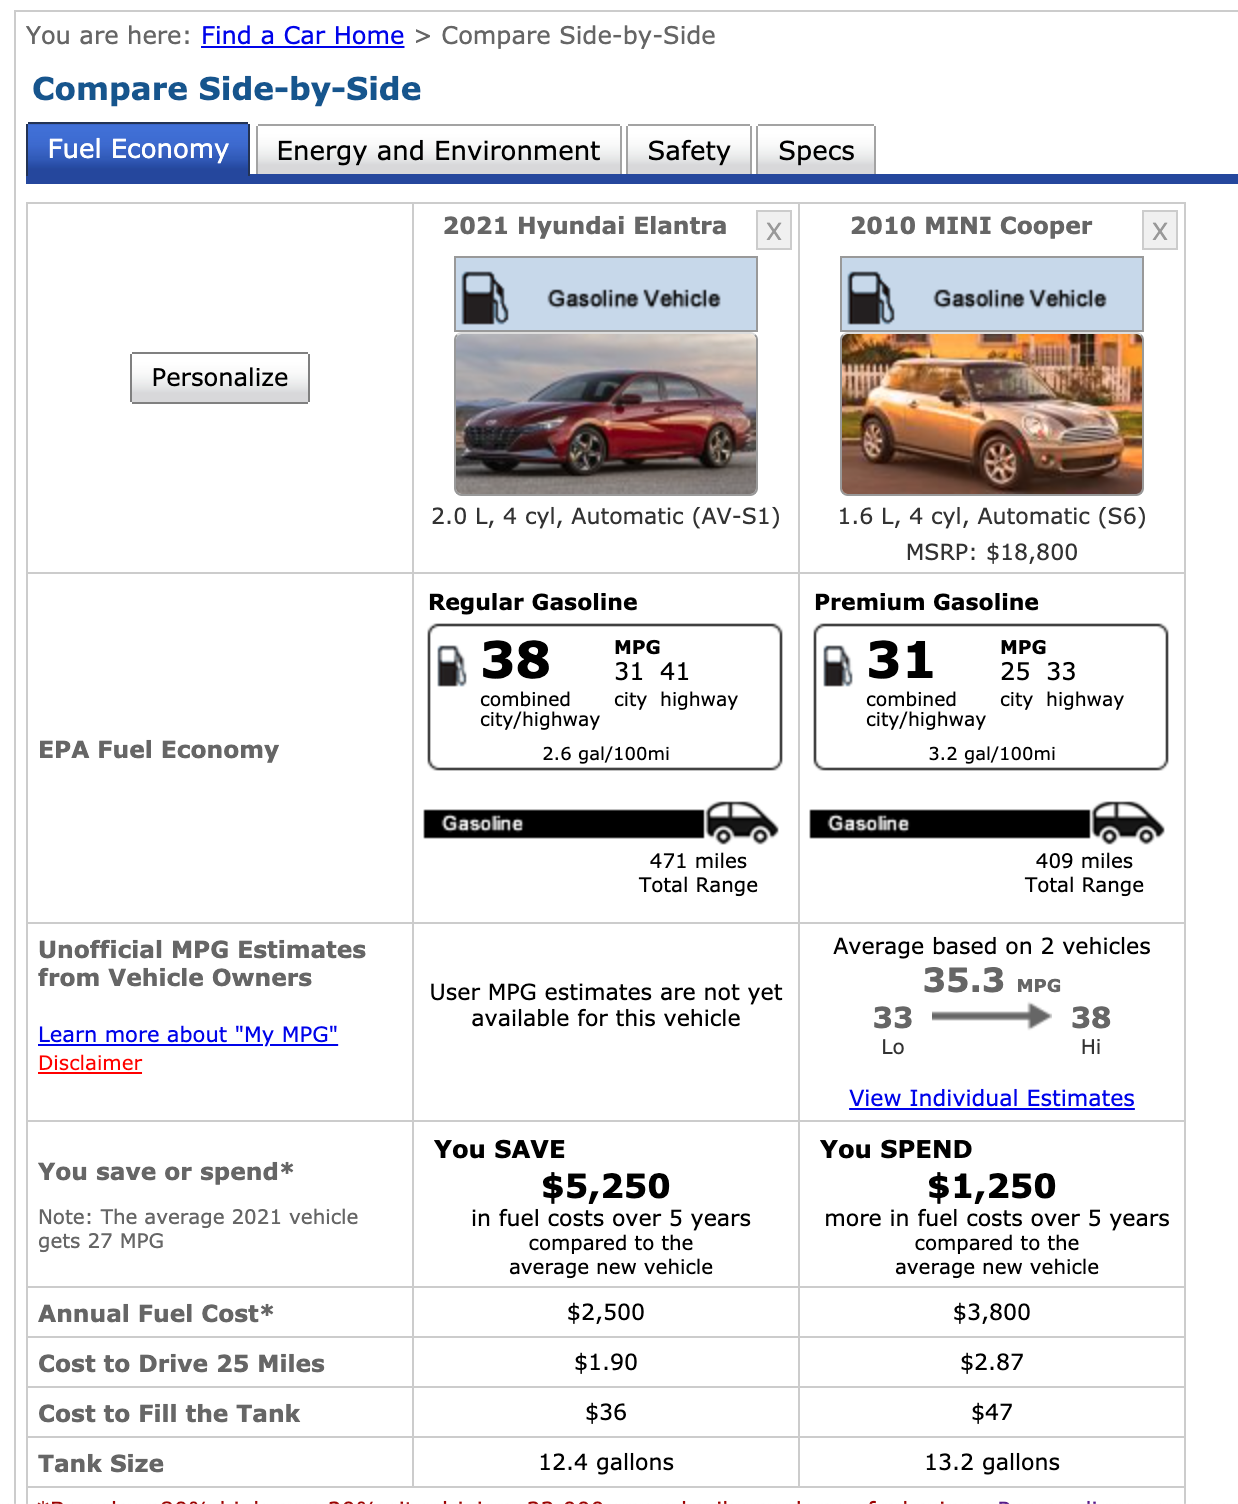
Task: Click the pump icon beside 31 combined MPG
Action: coord(838,665)
